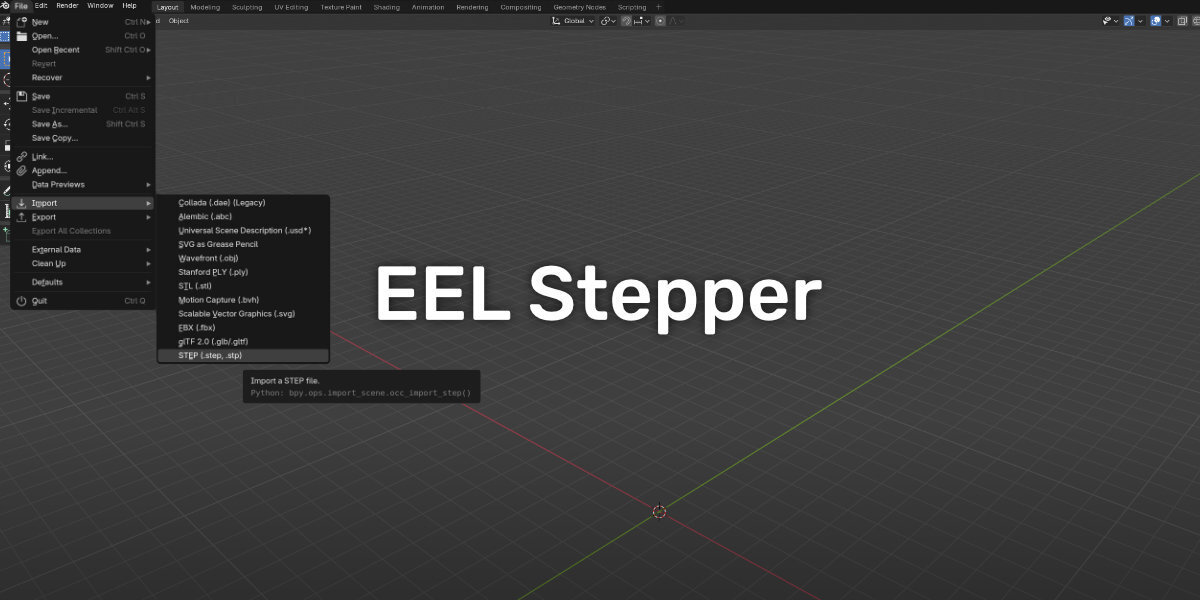Toggle X-ray view icon
Image resolution: width=1200 pixels, height=600 pixels.
click(x=1182, y=21)
